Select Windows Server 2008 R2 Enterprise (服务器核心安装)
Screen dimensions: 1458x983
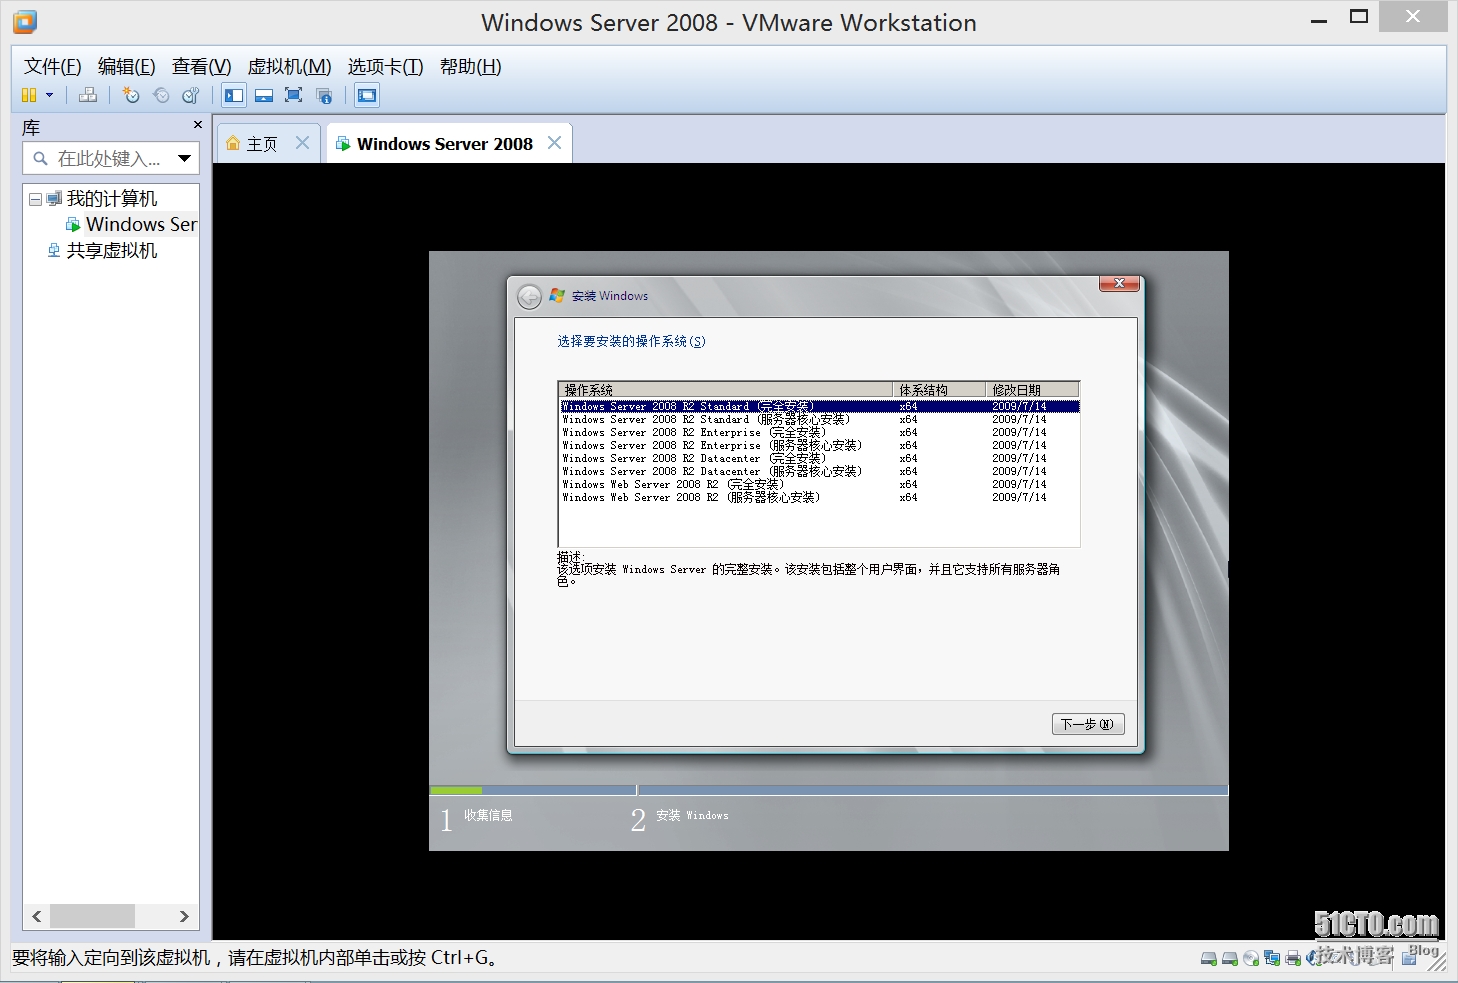click(x=819, y=445)
